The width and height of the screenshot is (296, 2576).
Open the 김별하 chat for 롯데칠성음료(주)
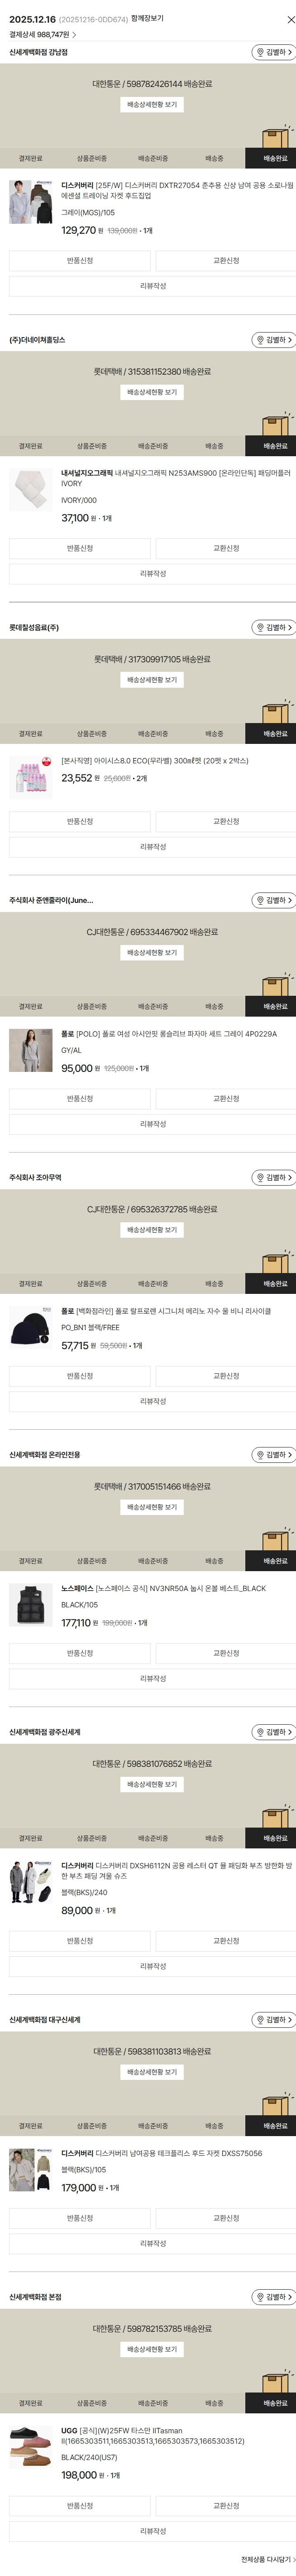pyautogui.click(x=273, y=628)
